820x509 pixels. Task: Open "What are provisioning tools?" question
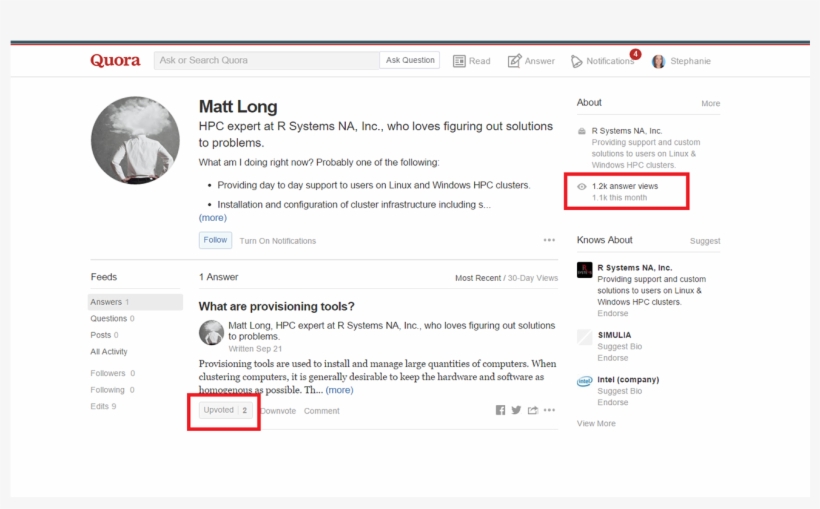tap(276, 306)
